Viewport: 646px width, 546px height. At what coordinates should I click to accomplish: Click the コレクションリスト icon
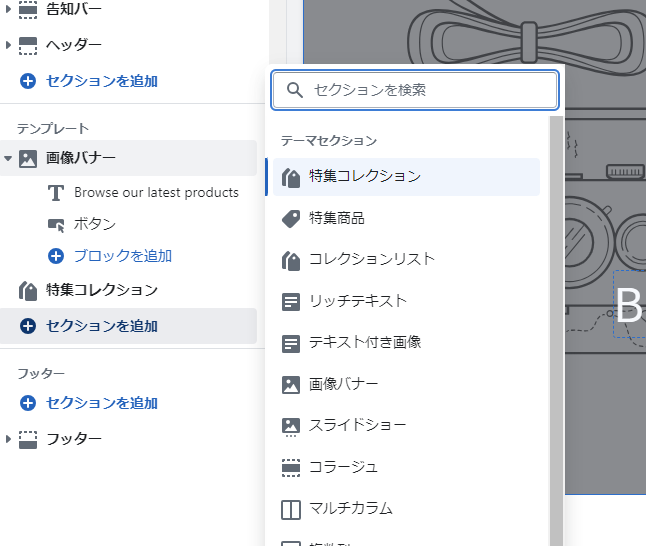291,260
